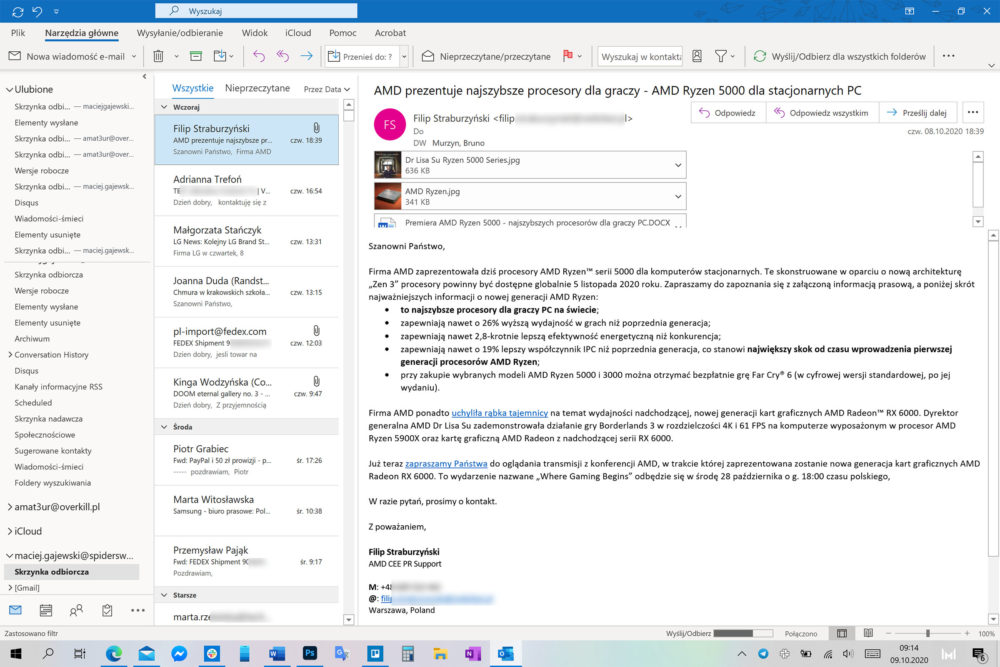Click the Archive icon in the ribbon
1000x667 pixels.
click(x=196, y=56)
